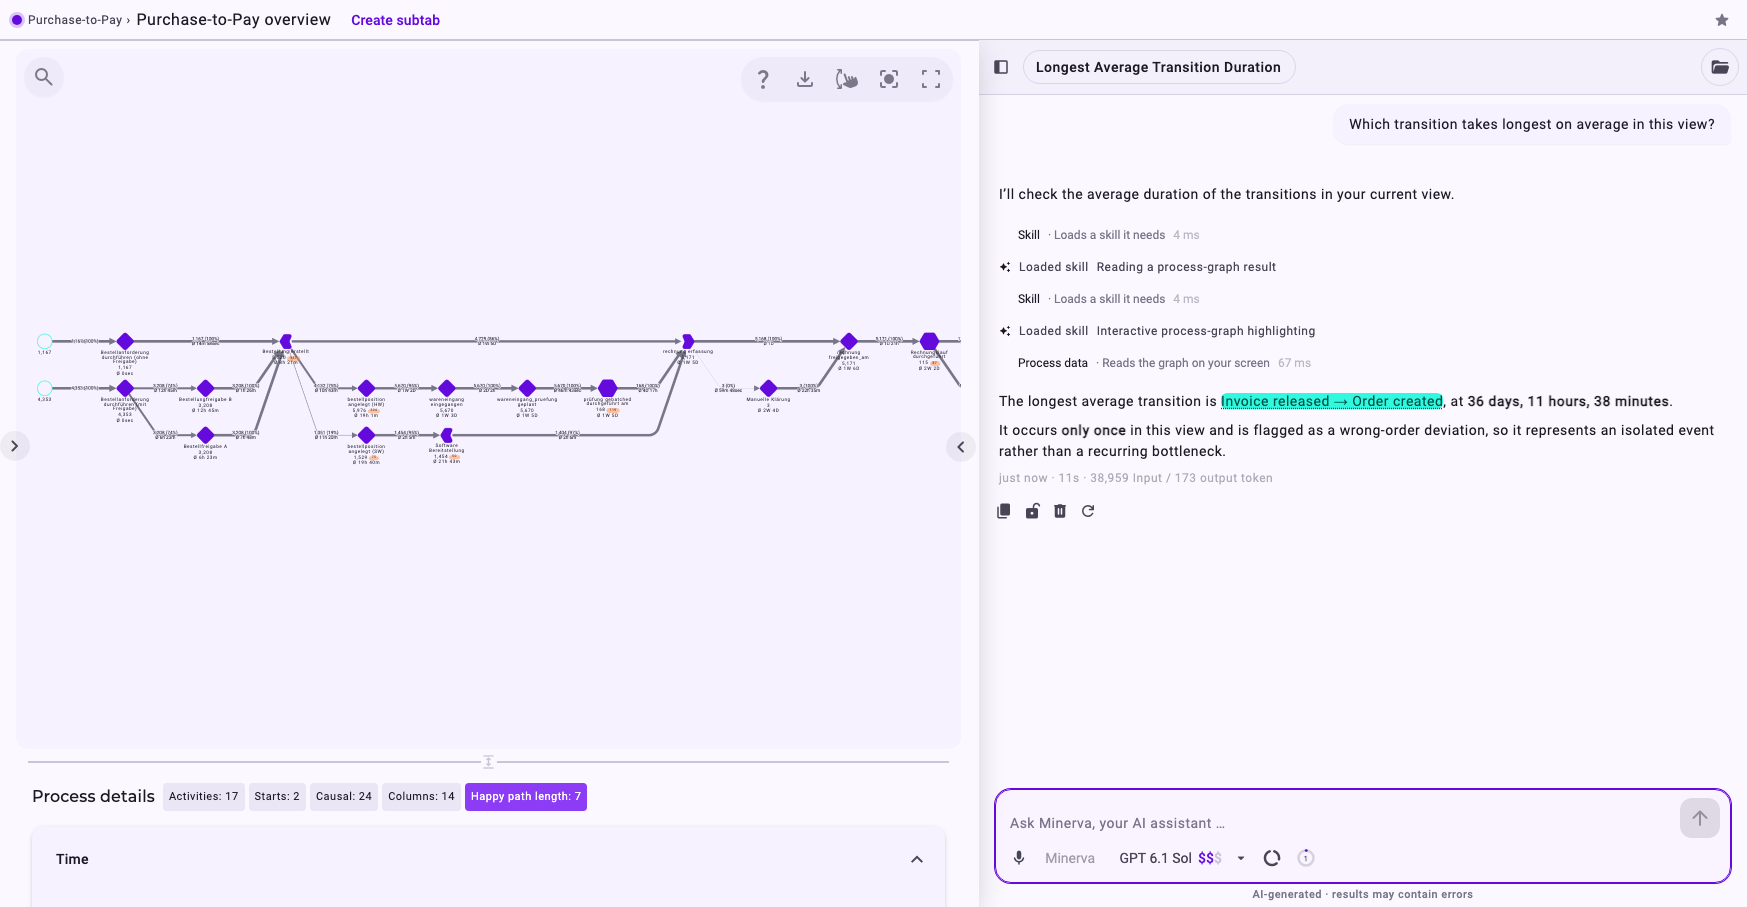Click the Starts: 2 chip
Screen dimensions: 1747x907
[277, 796]
